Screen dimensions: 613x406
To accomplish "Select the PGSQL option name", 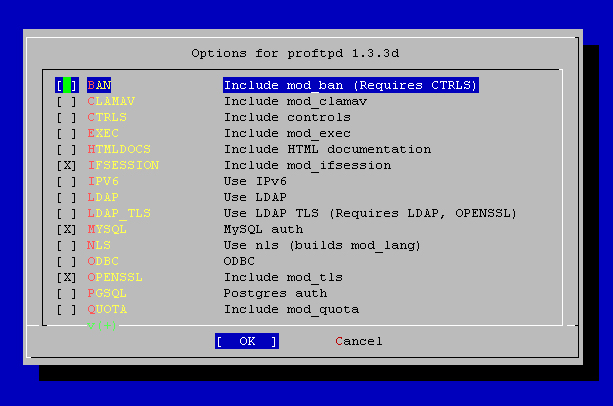I will coord(107,293).
